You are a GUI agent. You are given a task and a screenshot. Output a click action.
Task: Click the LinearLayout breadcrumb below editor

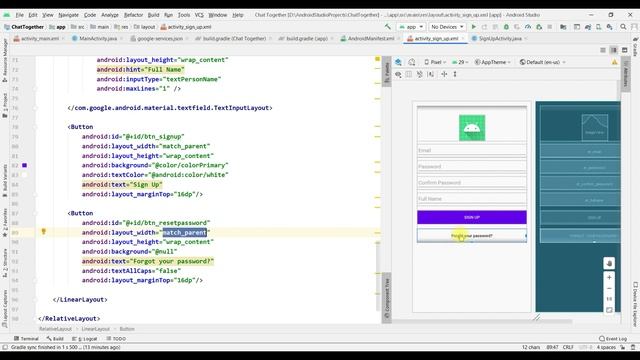tap(96, 329)
